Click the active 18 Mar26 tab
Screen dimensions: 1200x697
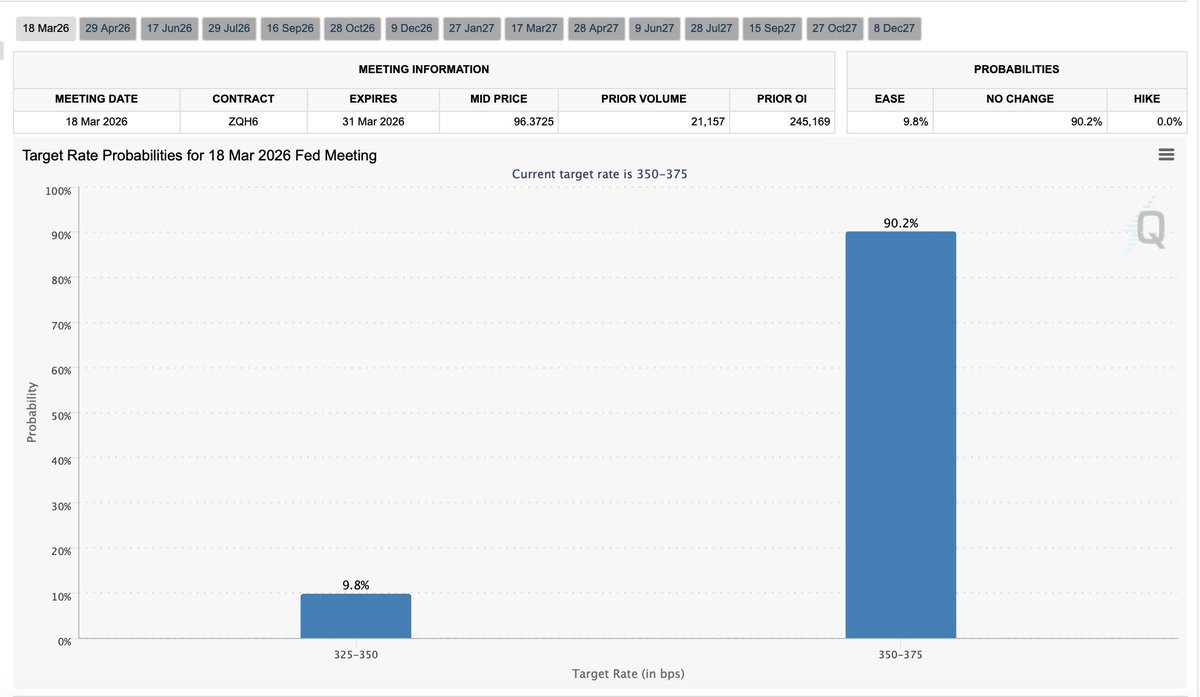[46, 28]
